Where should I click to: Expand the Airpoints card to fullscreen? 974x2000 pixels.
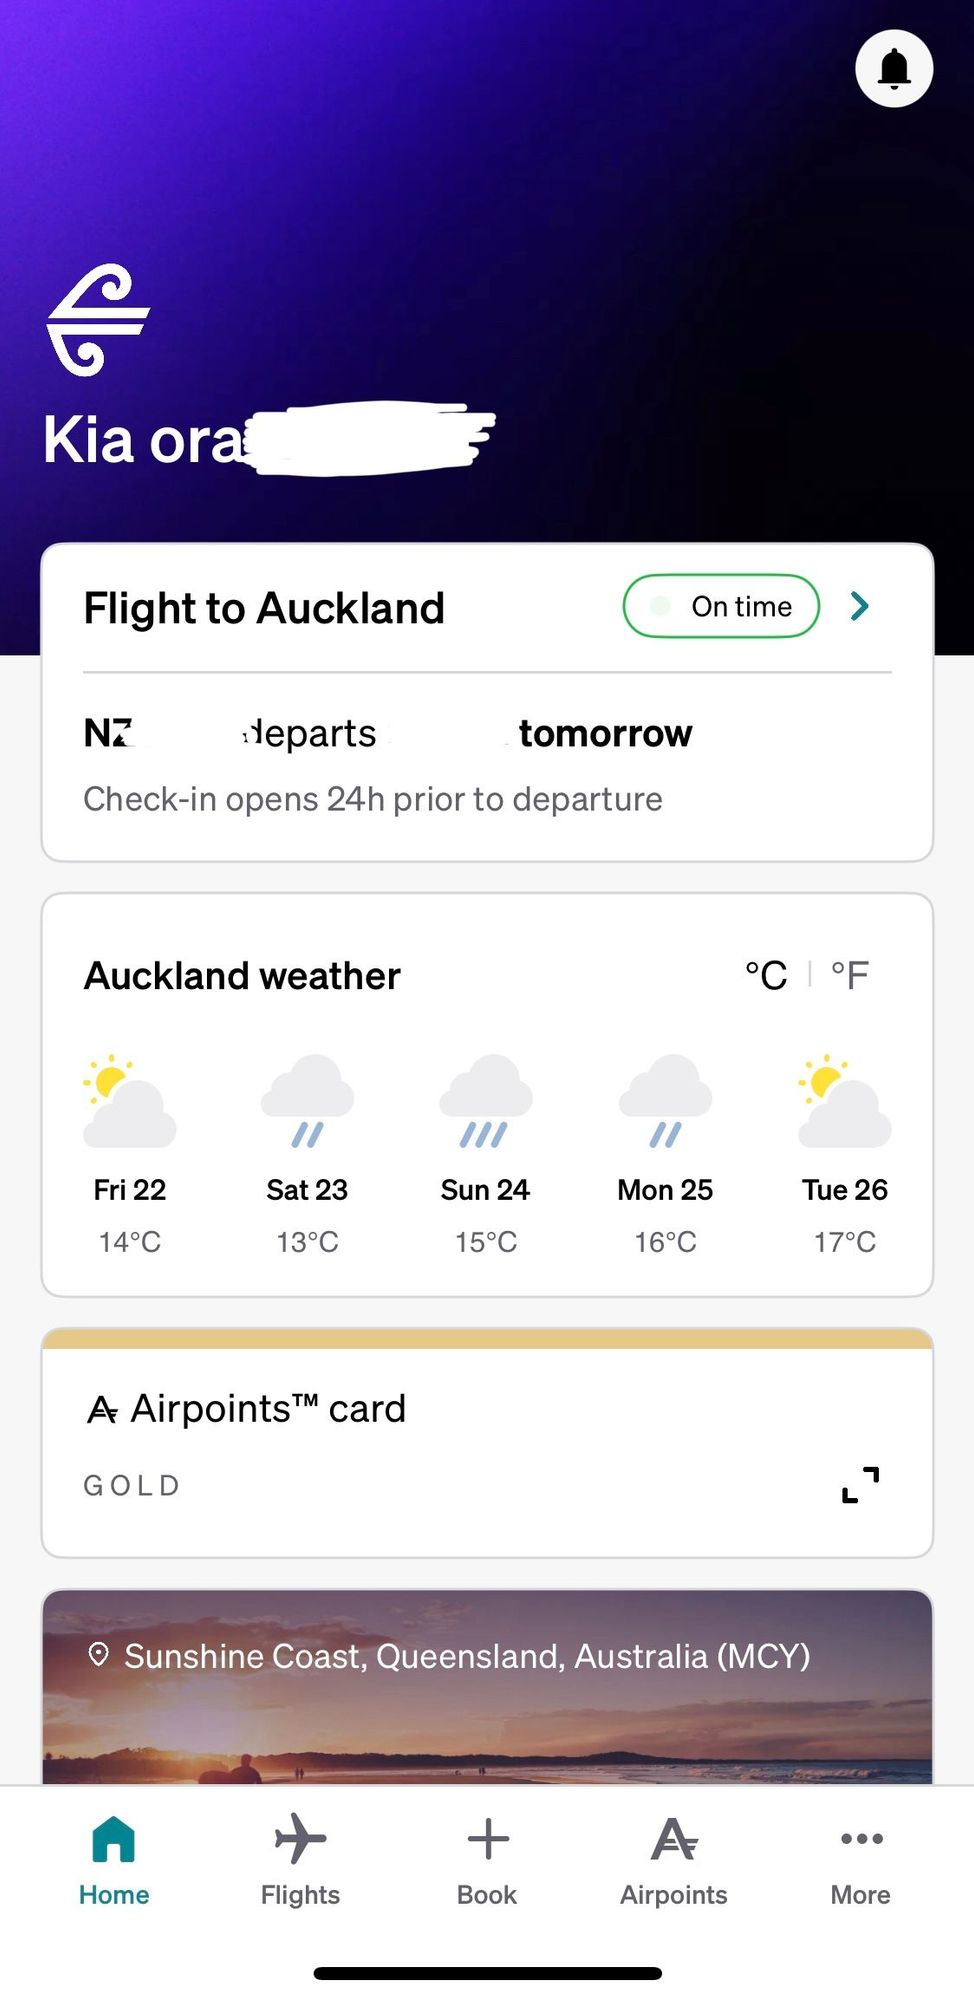[x=860, y=1485]
